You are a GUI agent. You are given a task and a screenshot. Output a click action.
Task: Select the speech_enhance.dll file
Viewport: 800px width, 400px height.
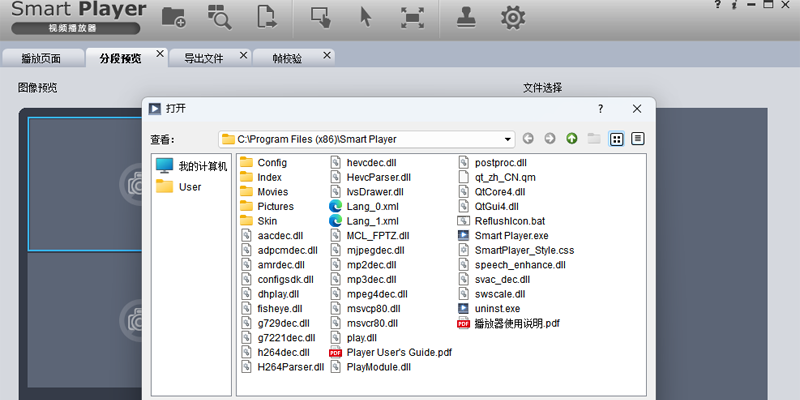(512, 265)
